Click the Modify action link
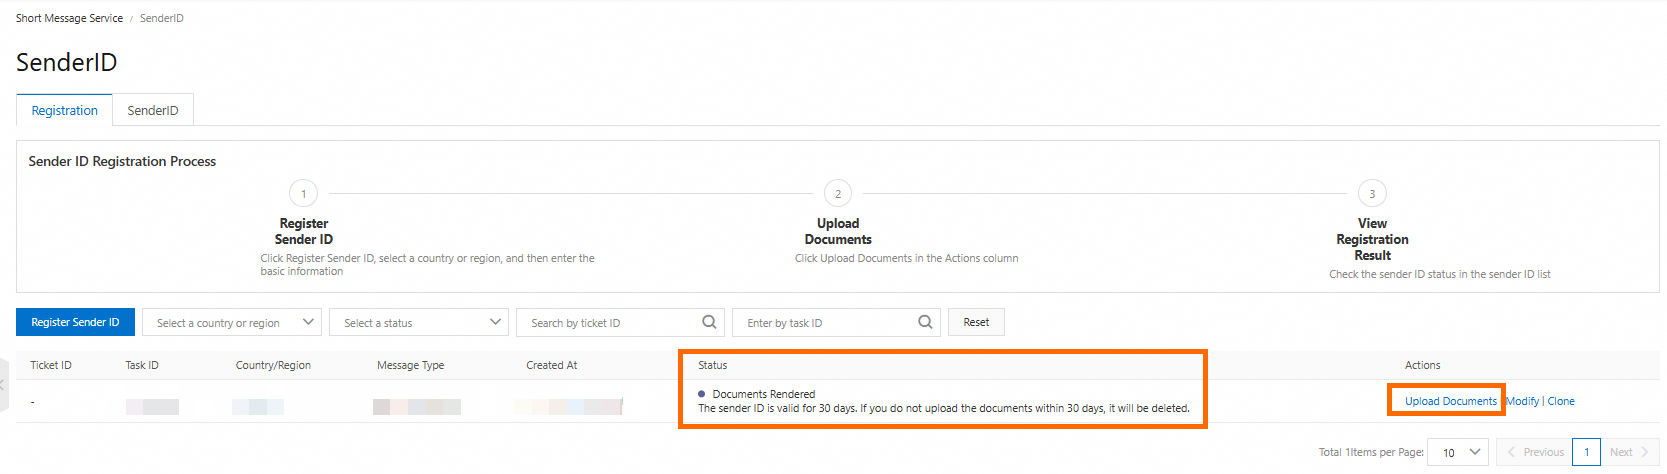 (1523, 401)
